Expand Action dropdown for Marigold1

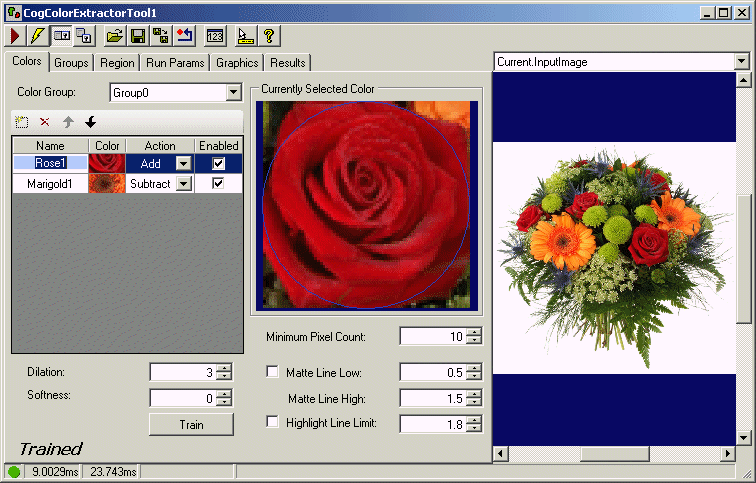[x=183, y=184]
